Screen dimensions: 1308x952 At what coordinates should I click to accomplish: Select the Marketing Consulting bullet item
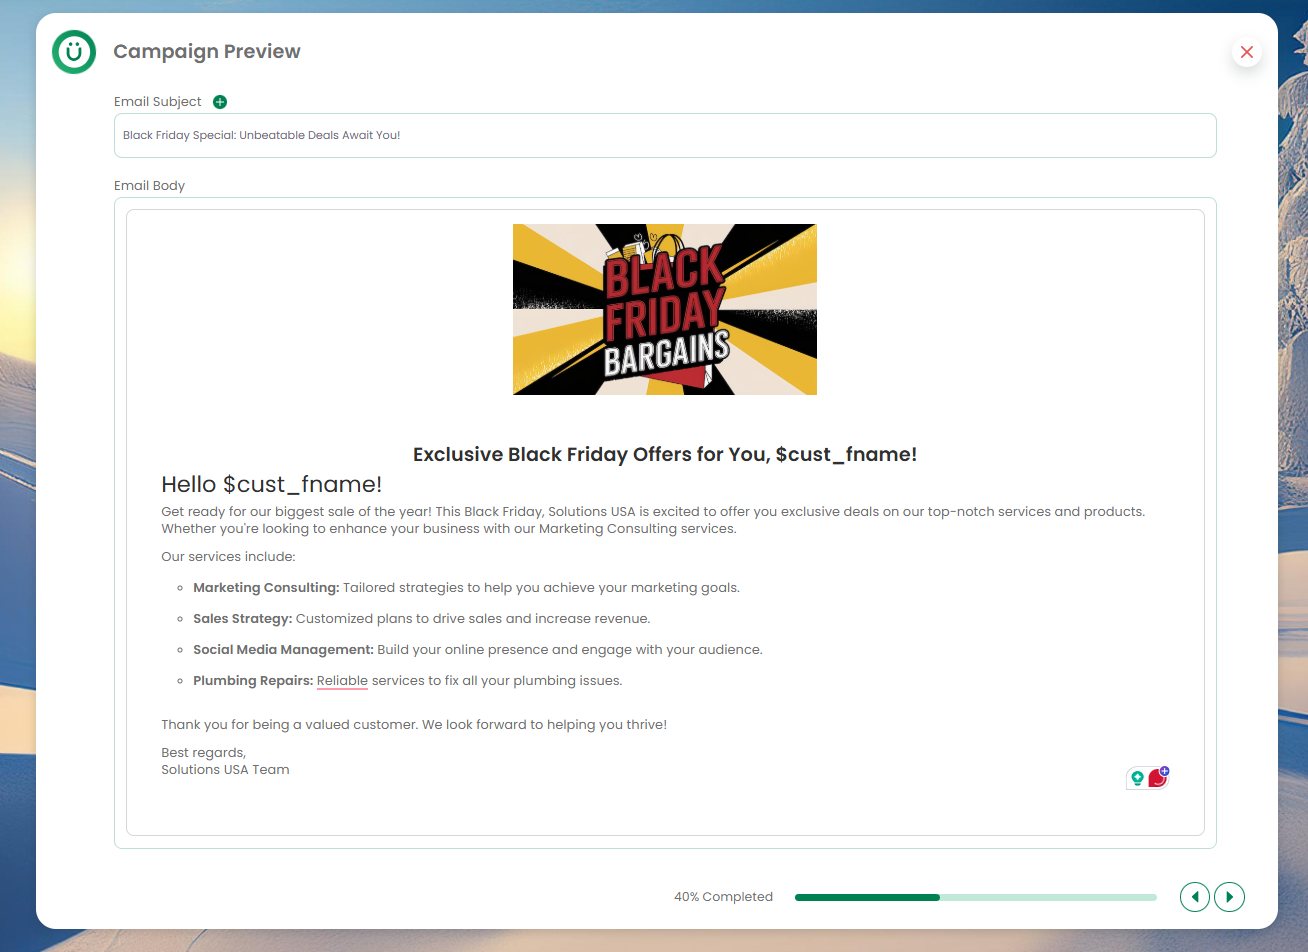466,588
